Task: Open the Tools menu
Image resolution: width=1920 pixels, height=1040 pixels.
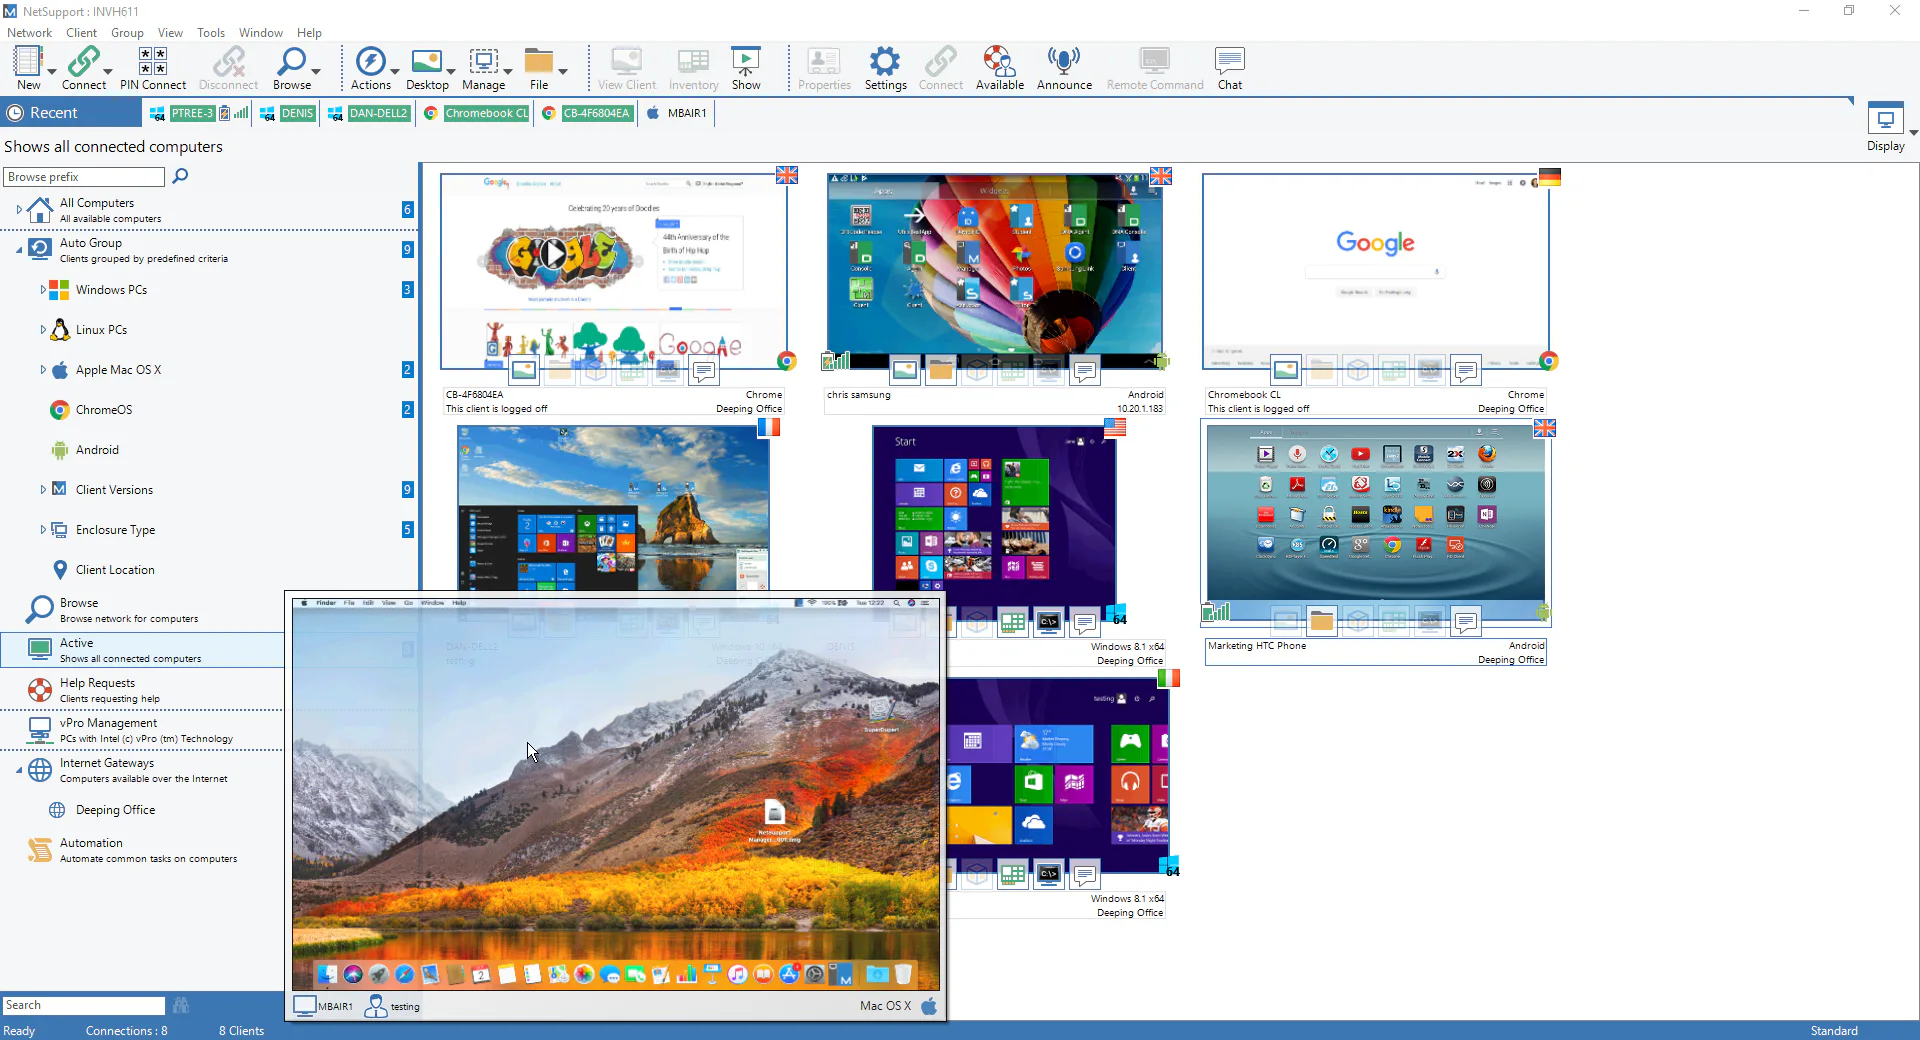Action: [x=211, y=33]
